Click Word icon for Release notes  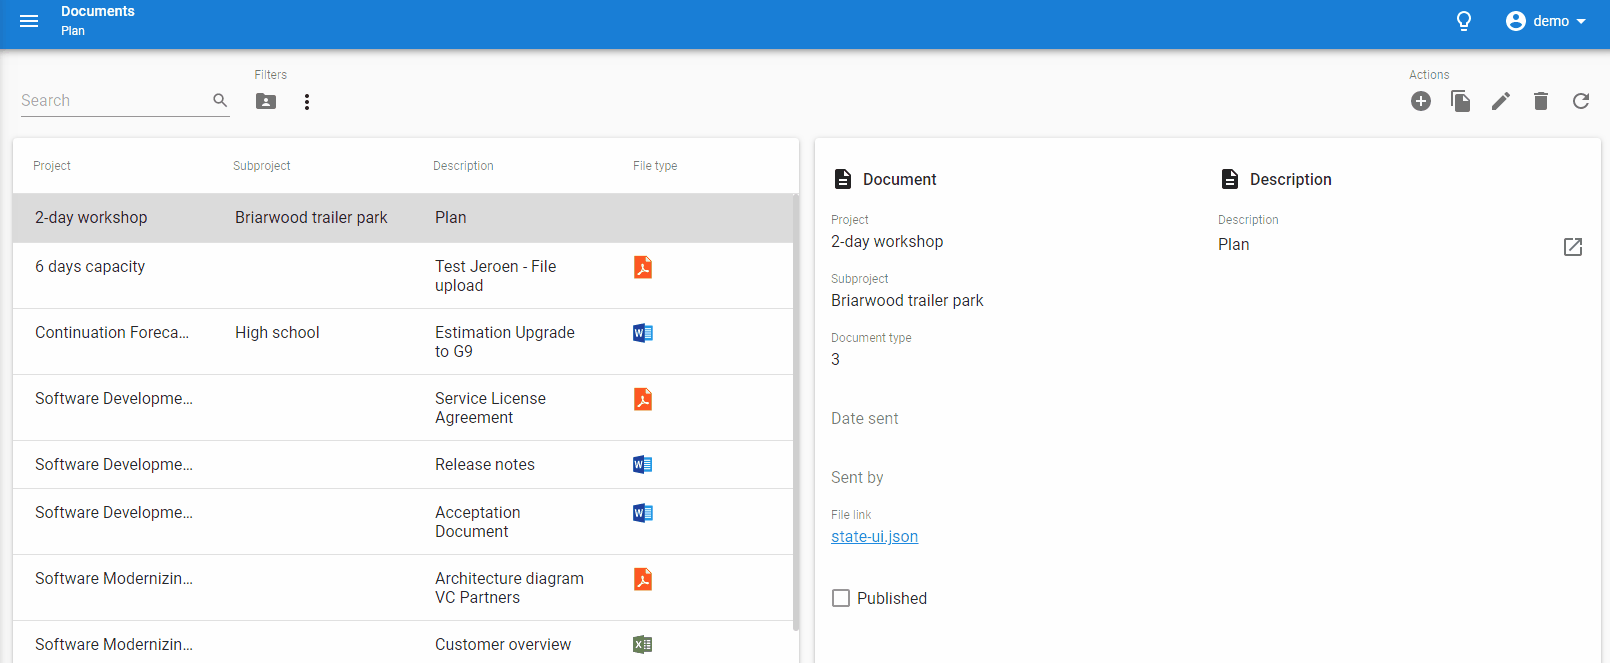(x=643, y=464)
